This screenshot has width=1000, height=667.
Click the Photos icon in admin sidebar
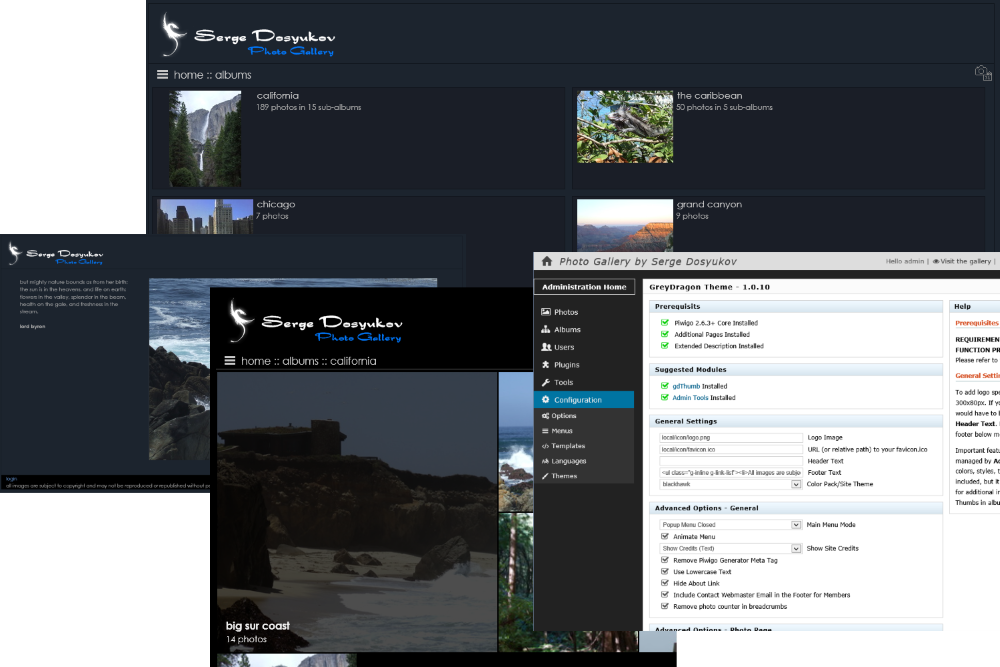coord(545,312)
